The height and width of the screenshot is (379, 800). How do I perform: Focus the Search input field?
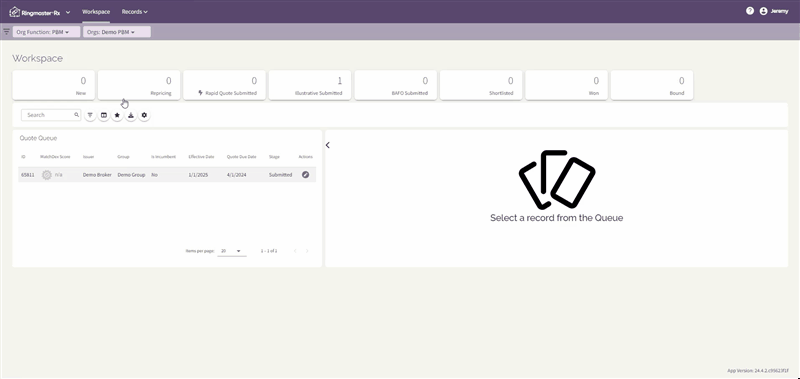pyautogui.click(x=51, y=115)
